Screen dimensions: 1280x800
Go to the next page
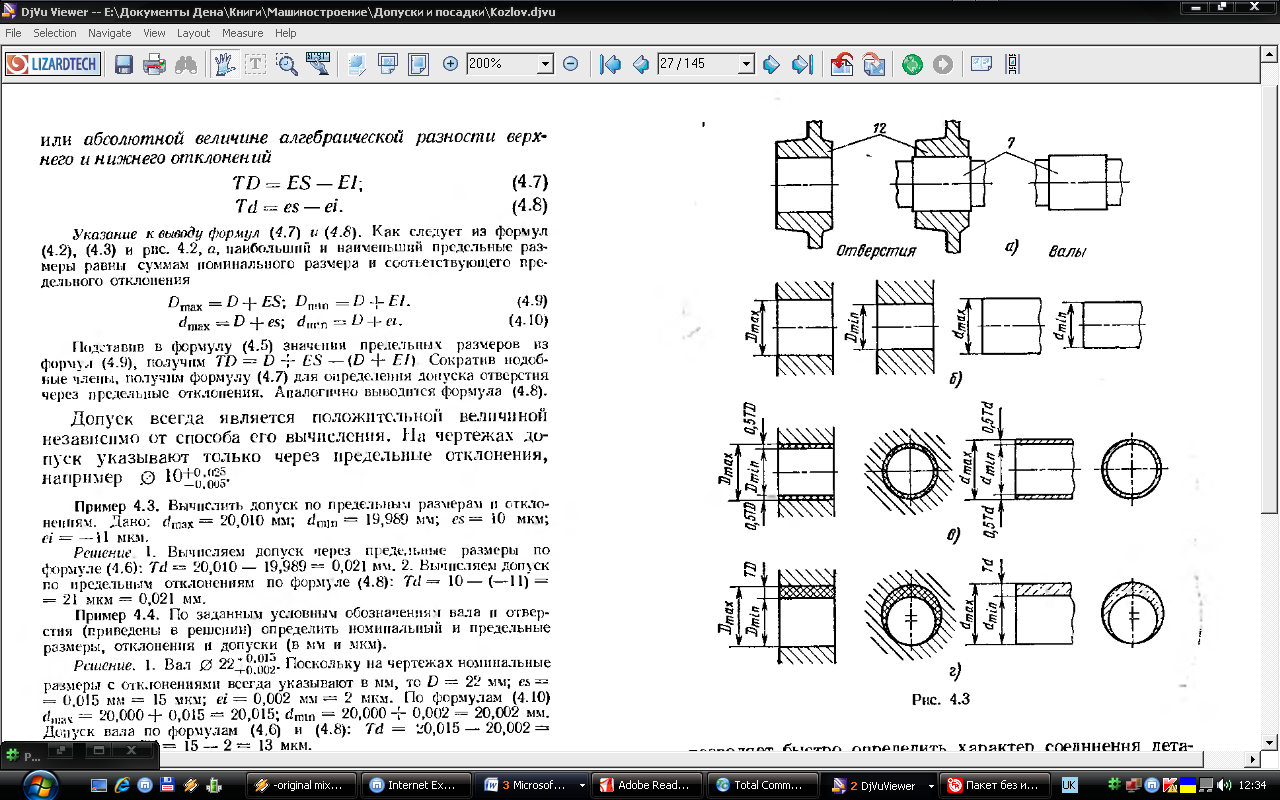771,64
